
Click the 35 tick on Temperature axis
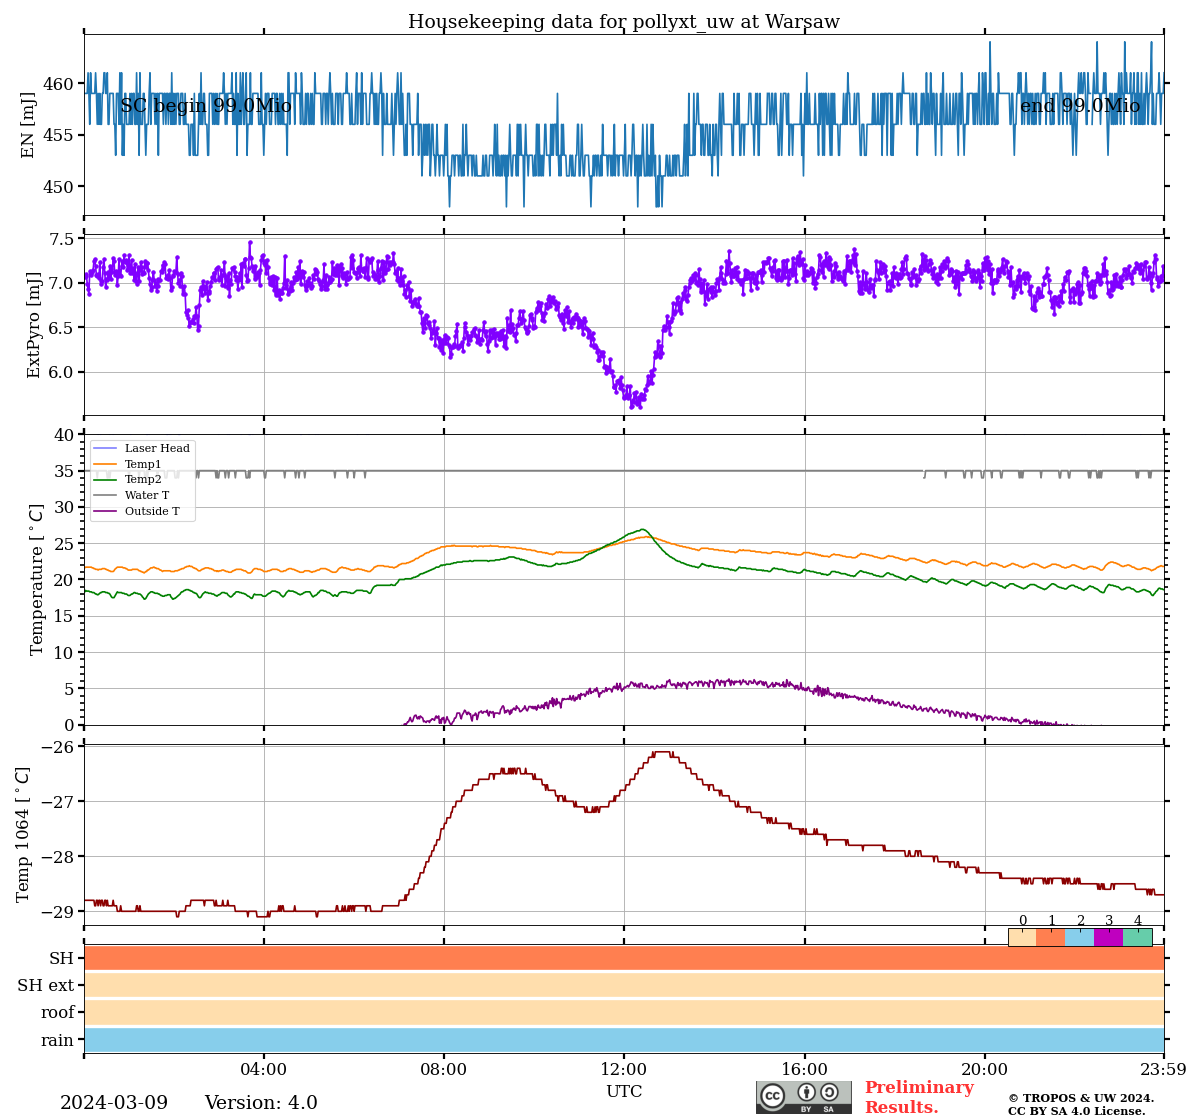pyautogui.click(x=65, y=472)
